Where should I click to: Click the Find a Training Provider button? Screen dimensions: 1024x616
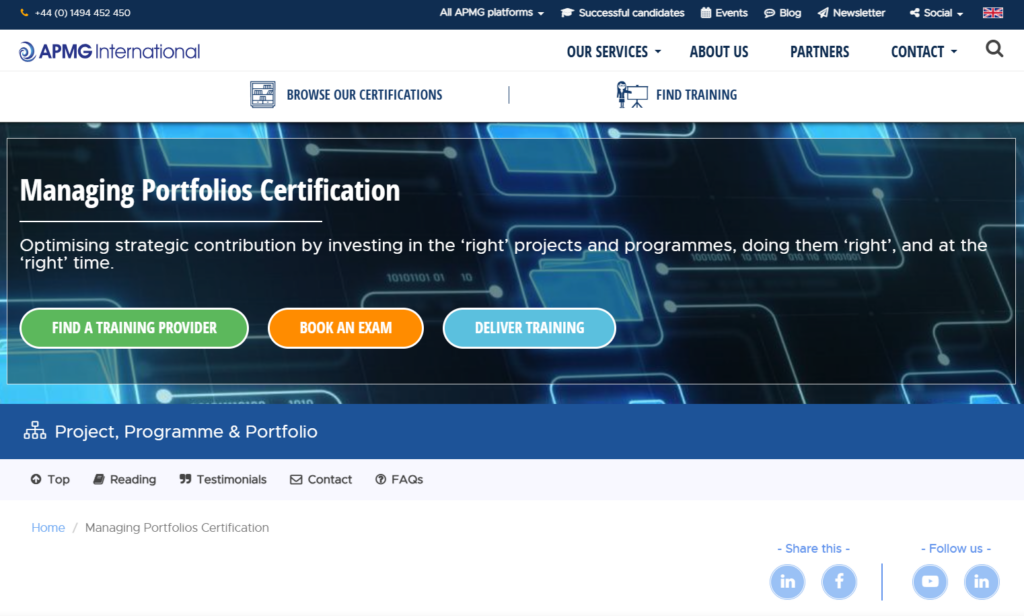pyautogui.click(x=134, y=328)
